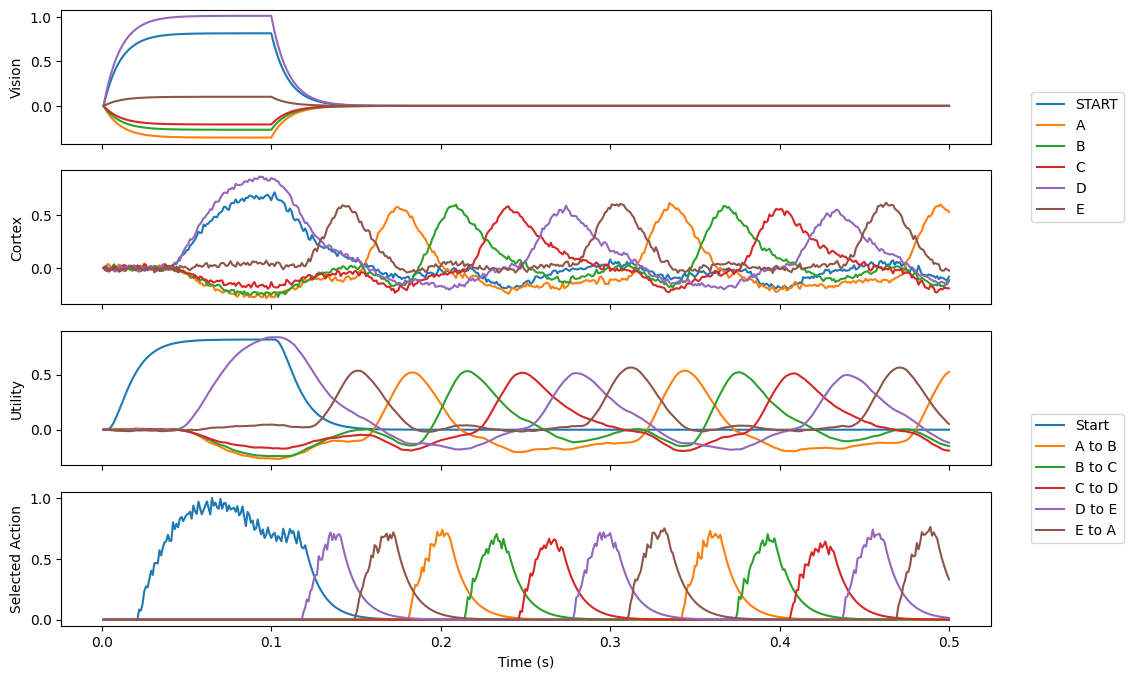Click the 0.5 x-axis tick label

click(949, 641)
